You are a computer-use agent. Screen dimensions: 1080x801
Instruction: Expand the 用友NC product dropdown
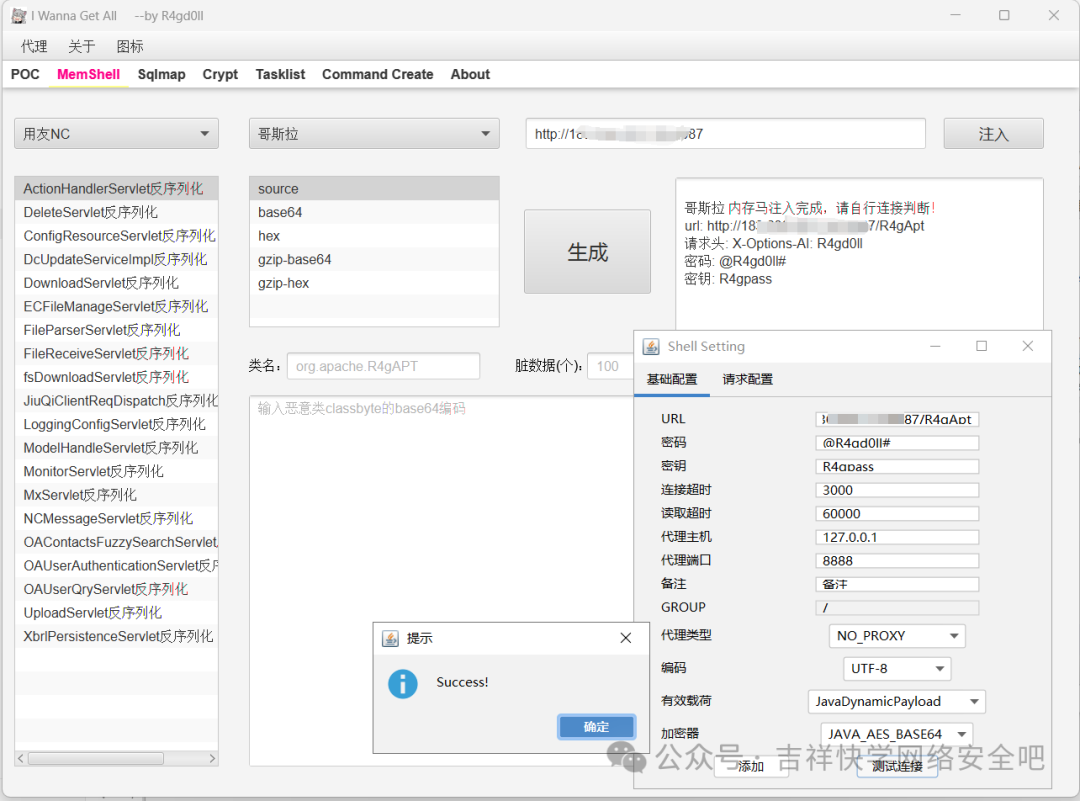click(116, 134)
